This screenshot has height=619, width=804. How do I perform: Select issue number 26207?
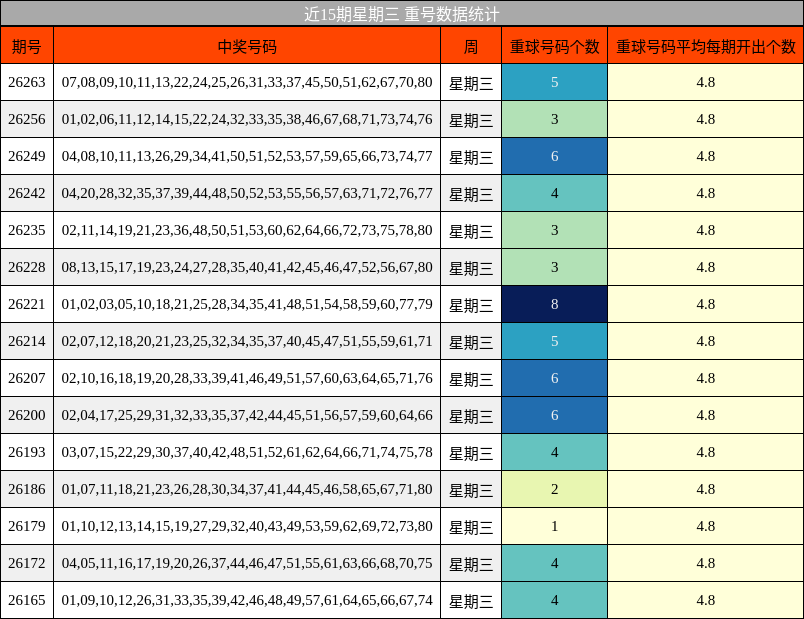27,378
